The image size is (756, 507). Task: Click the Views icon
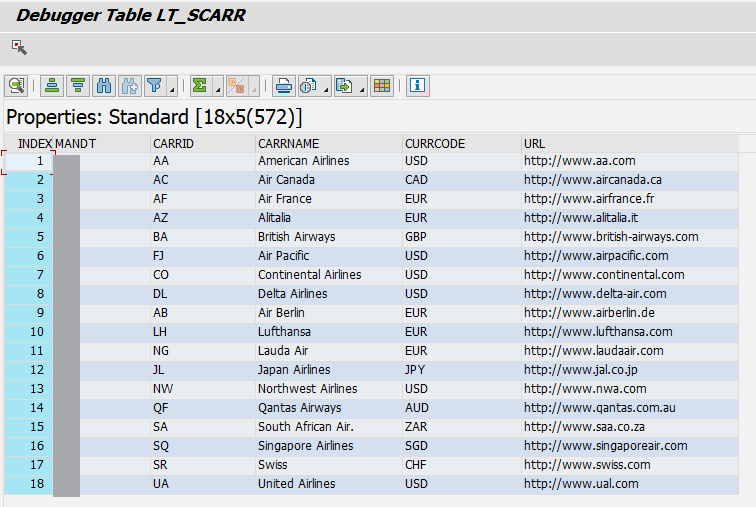pyautogui.click(x=309, y=86)
